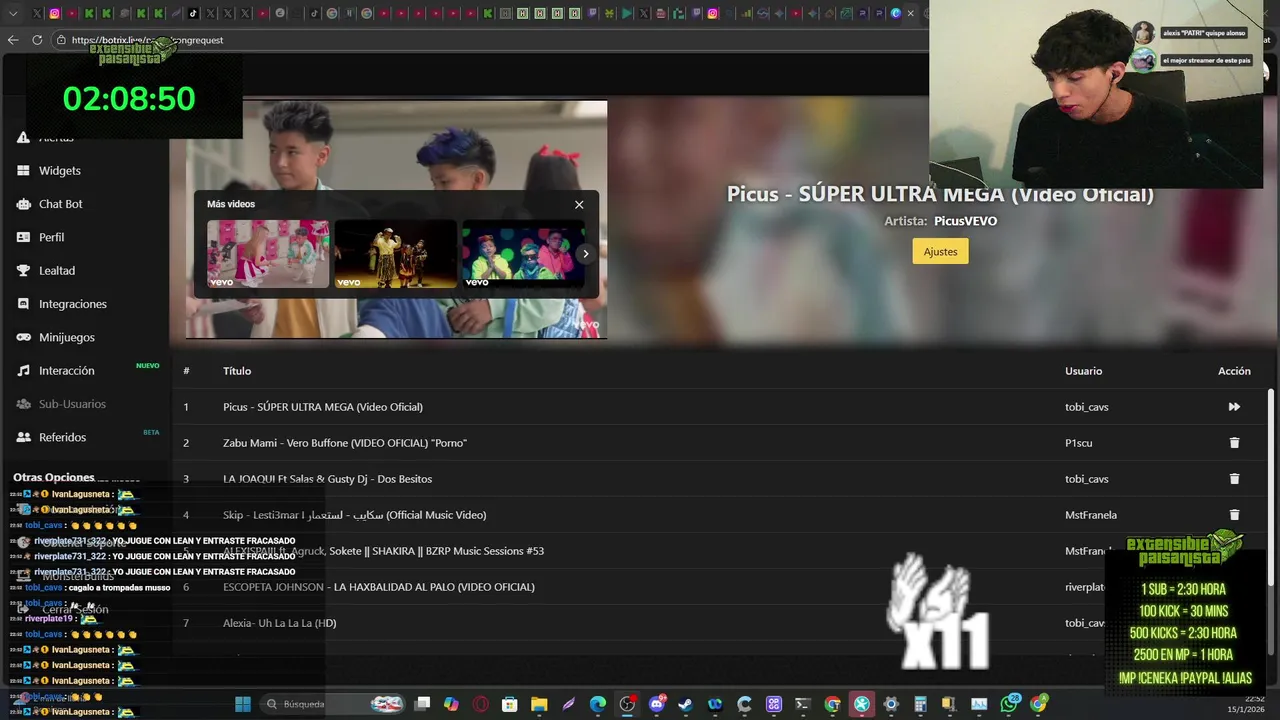Open Minijuegos in the sidebar
Viewport: 1280px width, 720px height.
(66, 337)
